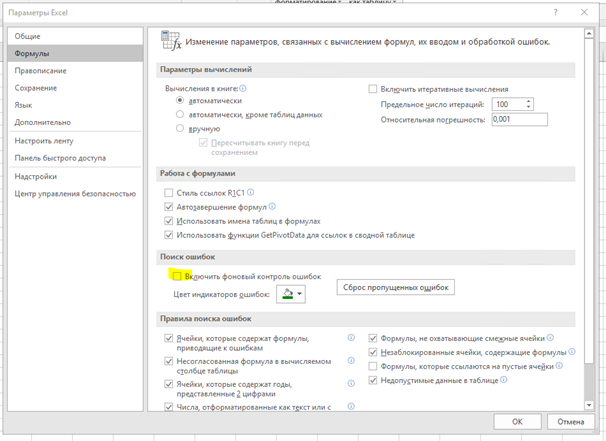606x441 pixels.
Task: Click info icon for numbers formatted as text
Action: pos(351,406)
